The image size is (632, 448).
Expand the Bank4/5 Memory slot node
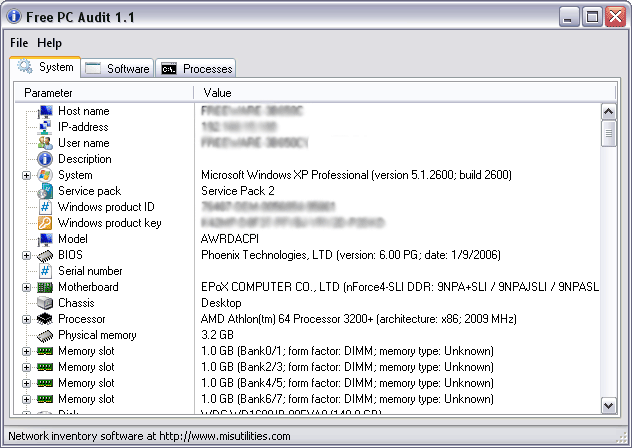(x=26, y=383)
